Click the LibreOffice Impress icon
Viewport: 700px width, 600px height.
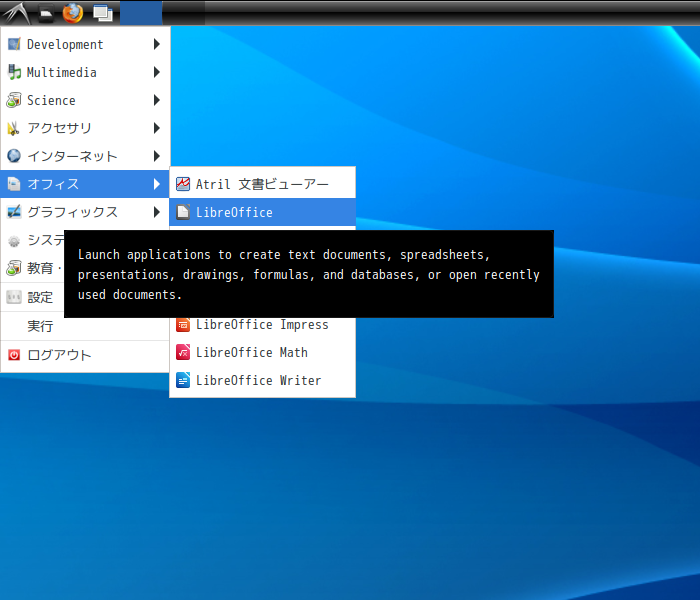pyautogui.click(x=183, y=325)
